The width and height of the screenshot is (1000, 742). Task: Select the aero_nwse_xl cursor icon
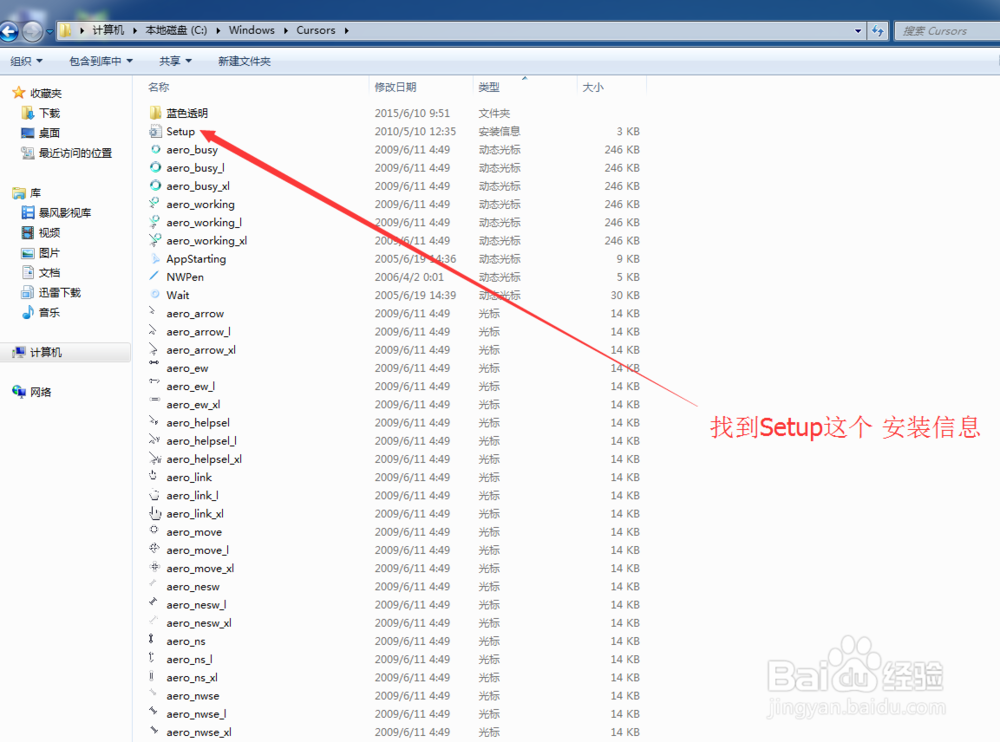(x=154, y=729)
